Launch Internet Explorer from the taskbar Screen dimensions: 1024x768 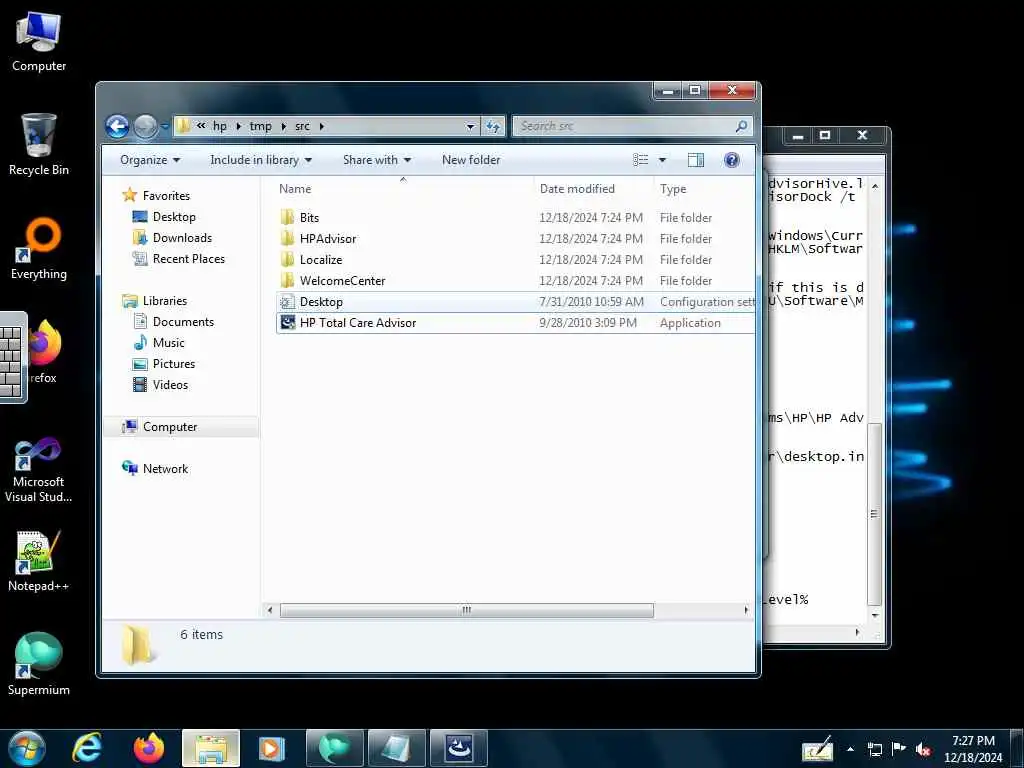coord(87,748)
